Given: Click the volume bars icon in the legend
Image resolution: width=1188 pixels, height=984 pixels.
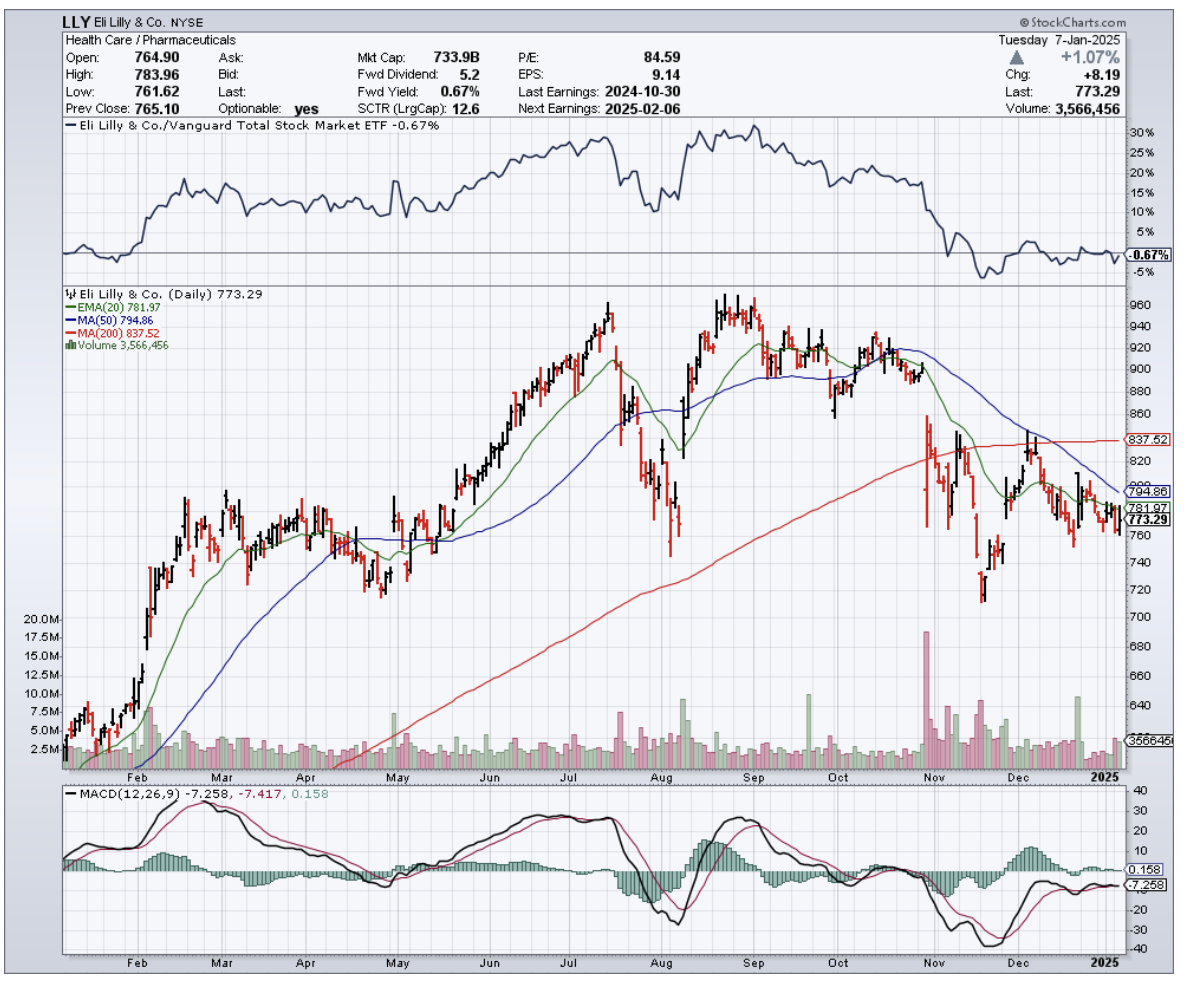Looking at the screenshot, I should pos(69,345).
